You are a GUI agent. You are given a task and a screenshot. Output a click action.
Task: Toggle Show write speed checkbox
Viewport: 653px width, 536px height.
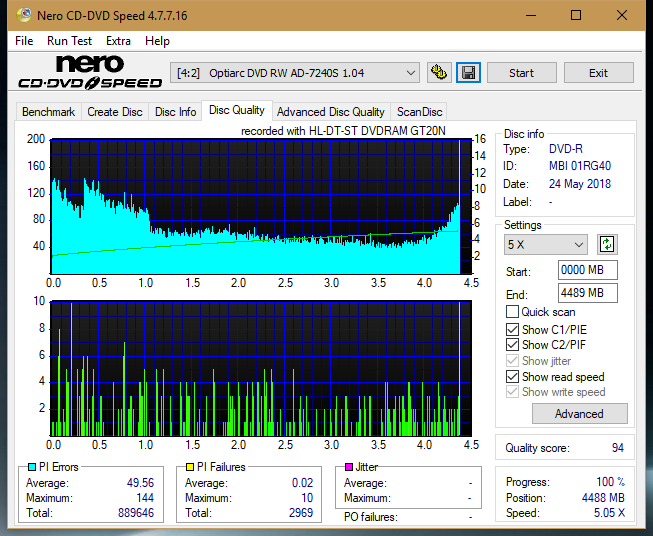512,392
